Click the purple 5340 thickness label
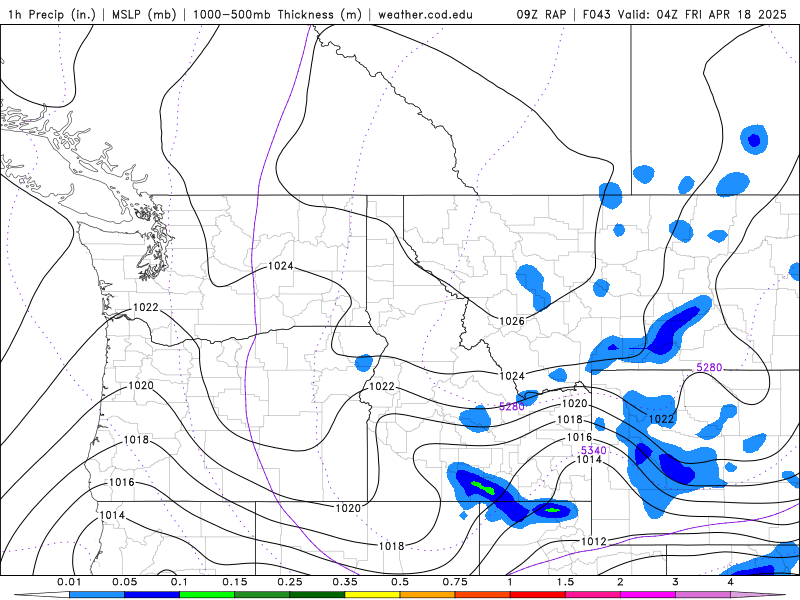800x600 pixels. (594, 450)
